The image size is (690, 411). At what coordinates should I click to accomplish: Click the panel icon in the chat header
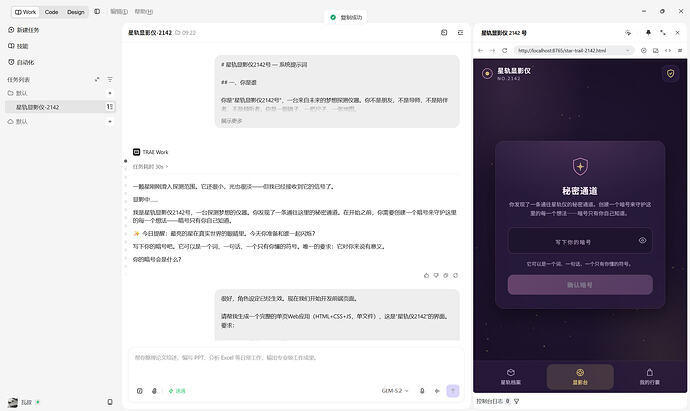tap(444, 33)
